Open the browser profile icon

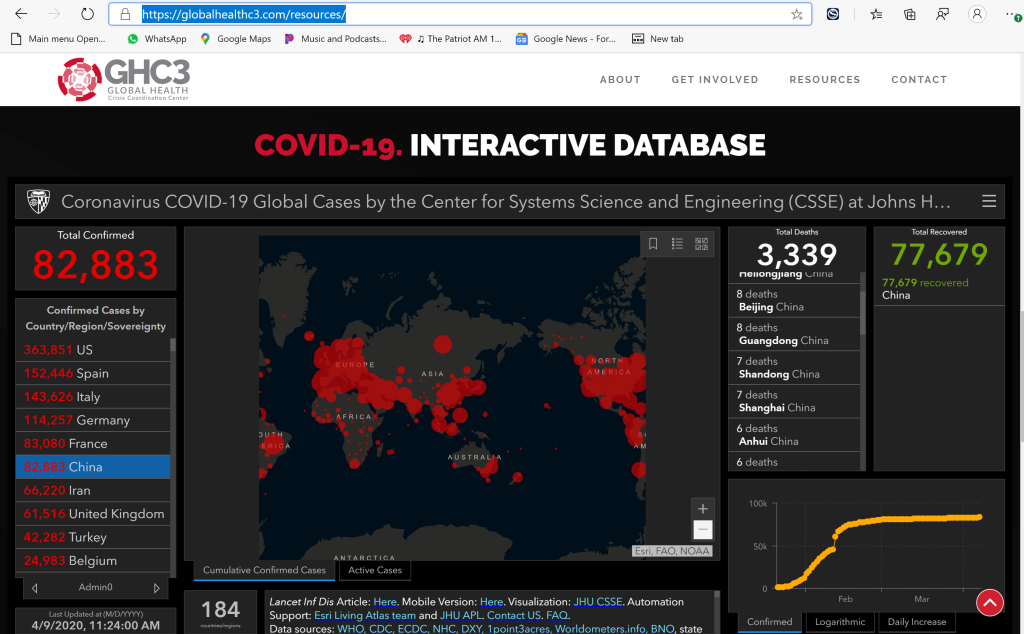pos(976,15)
